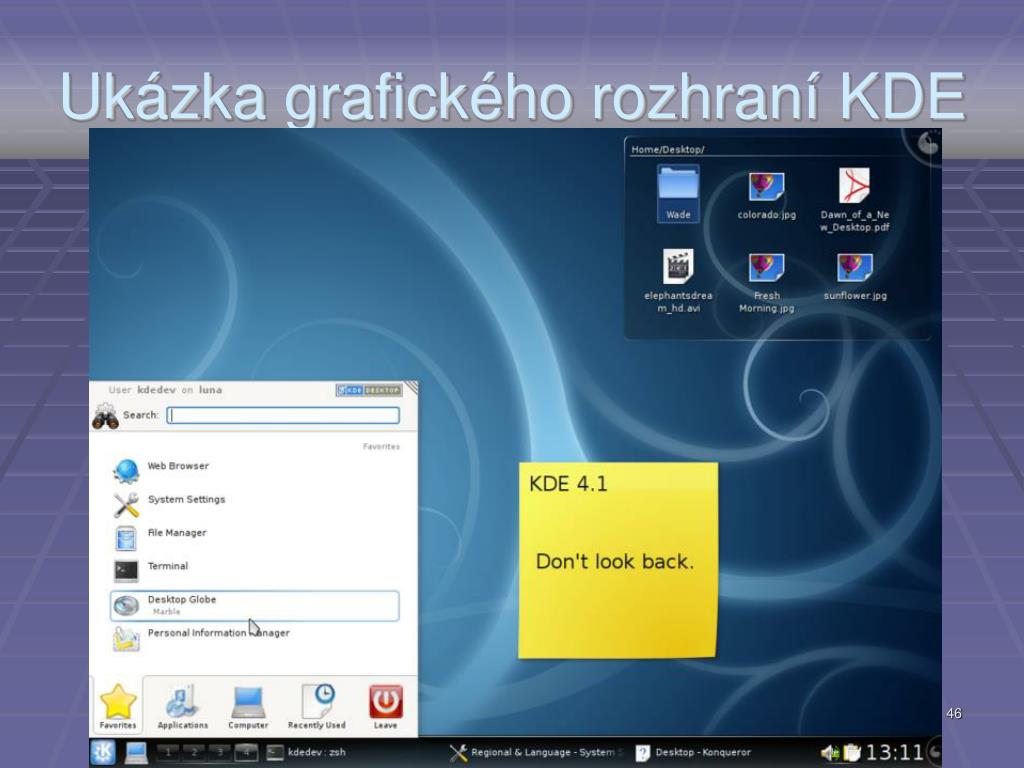Select the sunflower.jpg image file
This screenshot has height=768, width=1024.
(855, 276)
